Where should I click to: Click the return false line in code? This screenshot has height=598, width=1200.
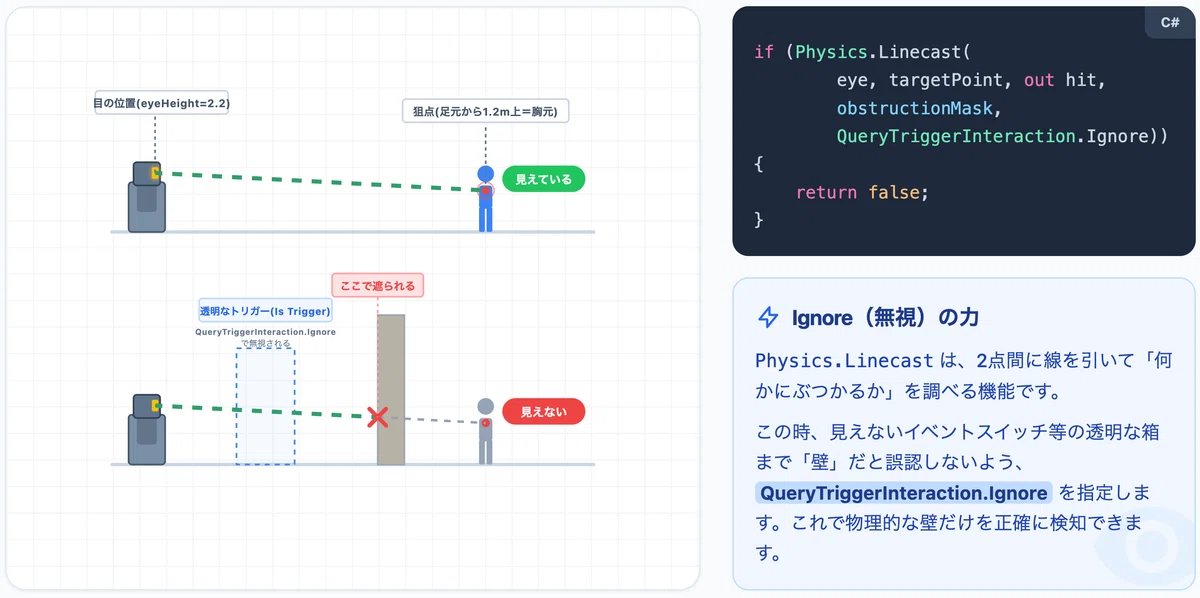coord(863,191)
